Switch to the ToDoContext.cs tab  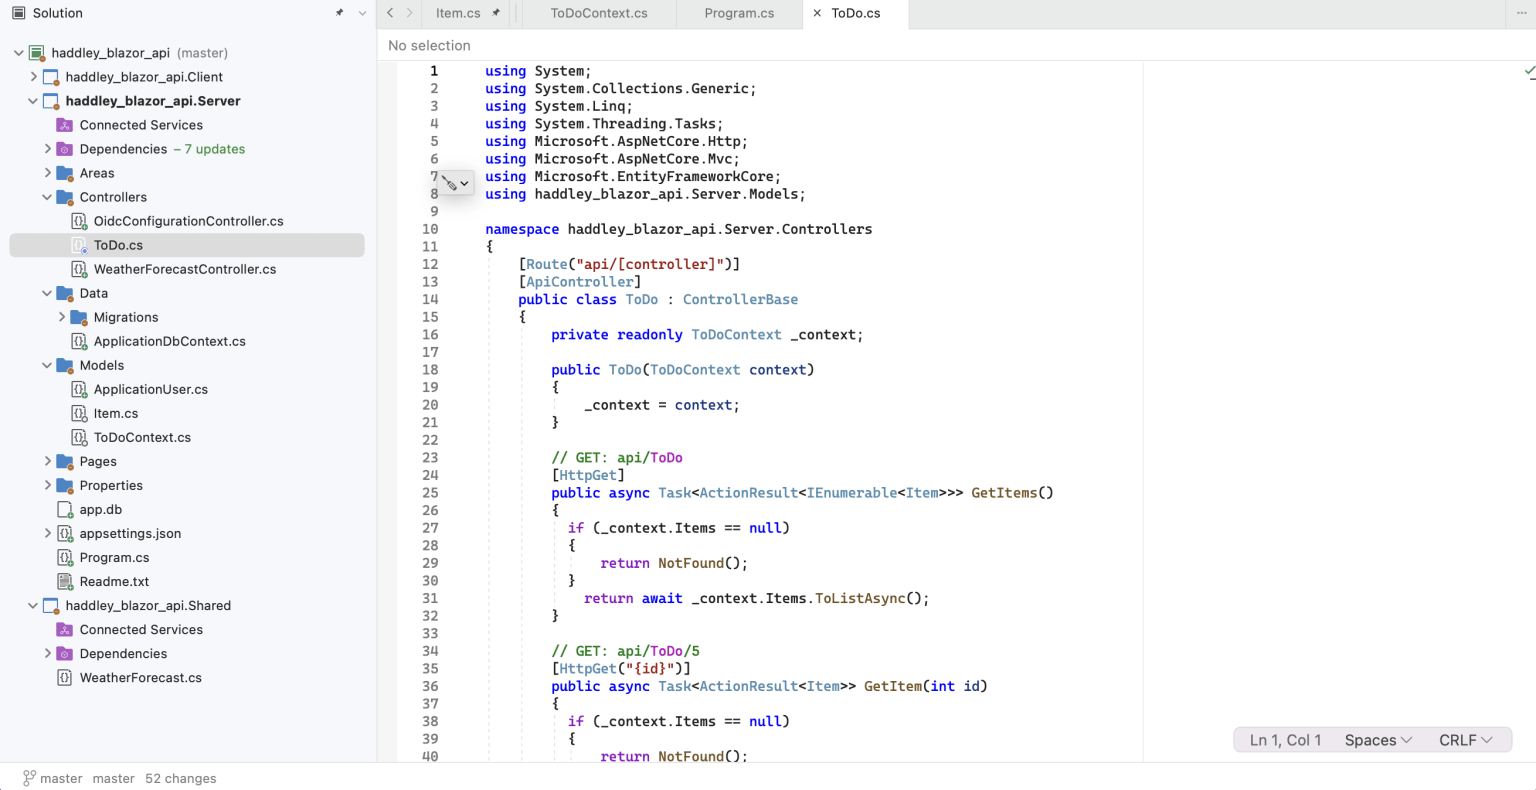[x=598, y=13]
